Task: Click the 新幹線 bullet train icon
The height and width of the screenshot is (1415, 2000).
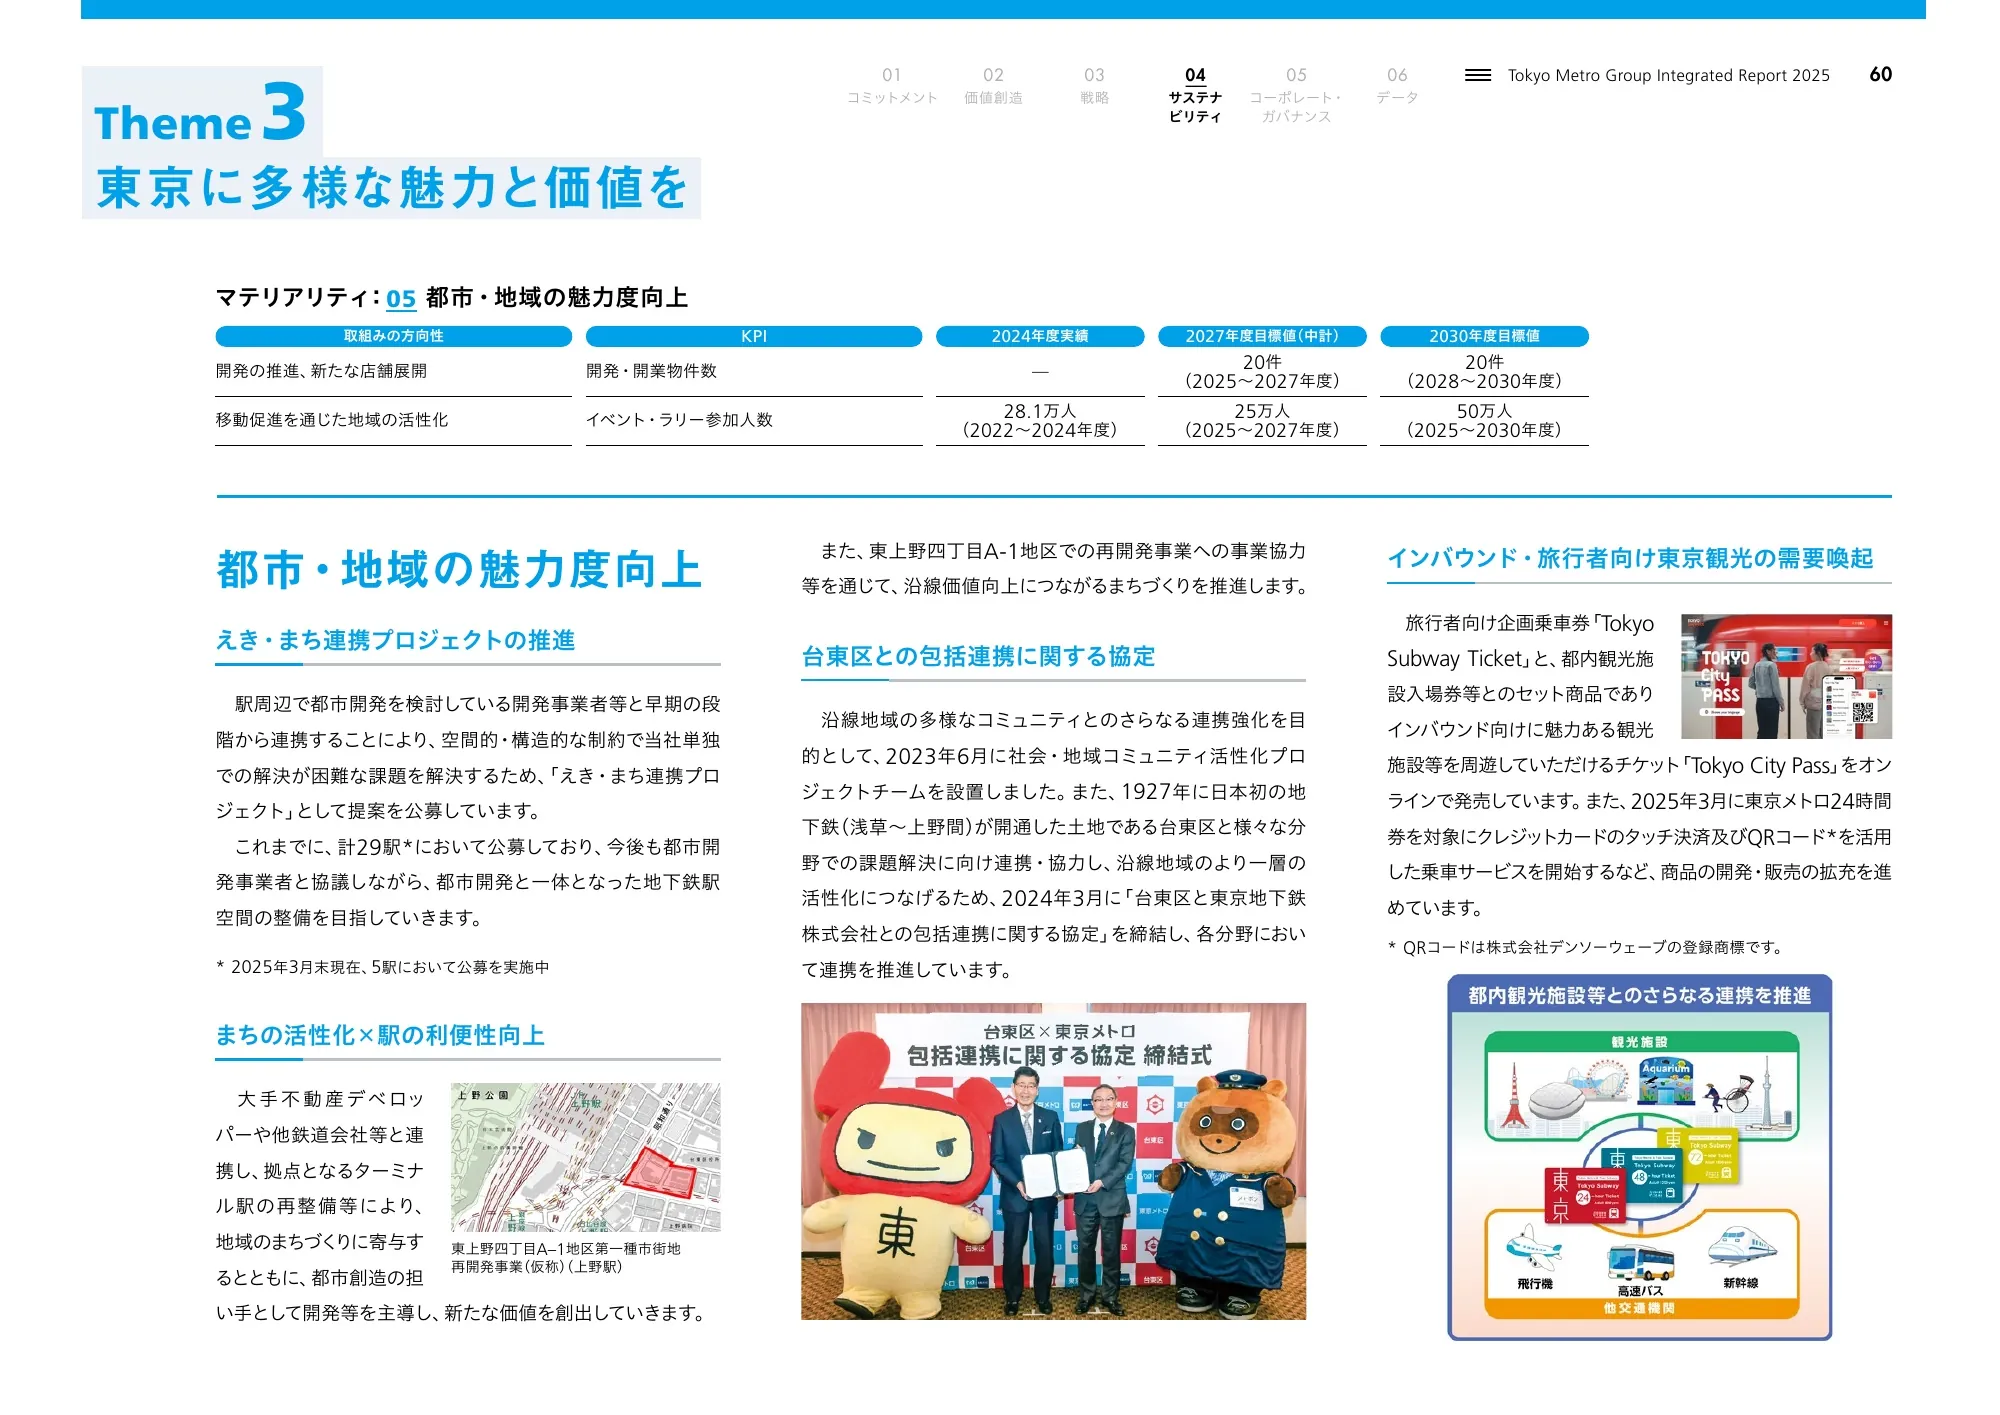Action: click(1742, 1247)
